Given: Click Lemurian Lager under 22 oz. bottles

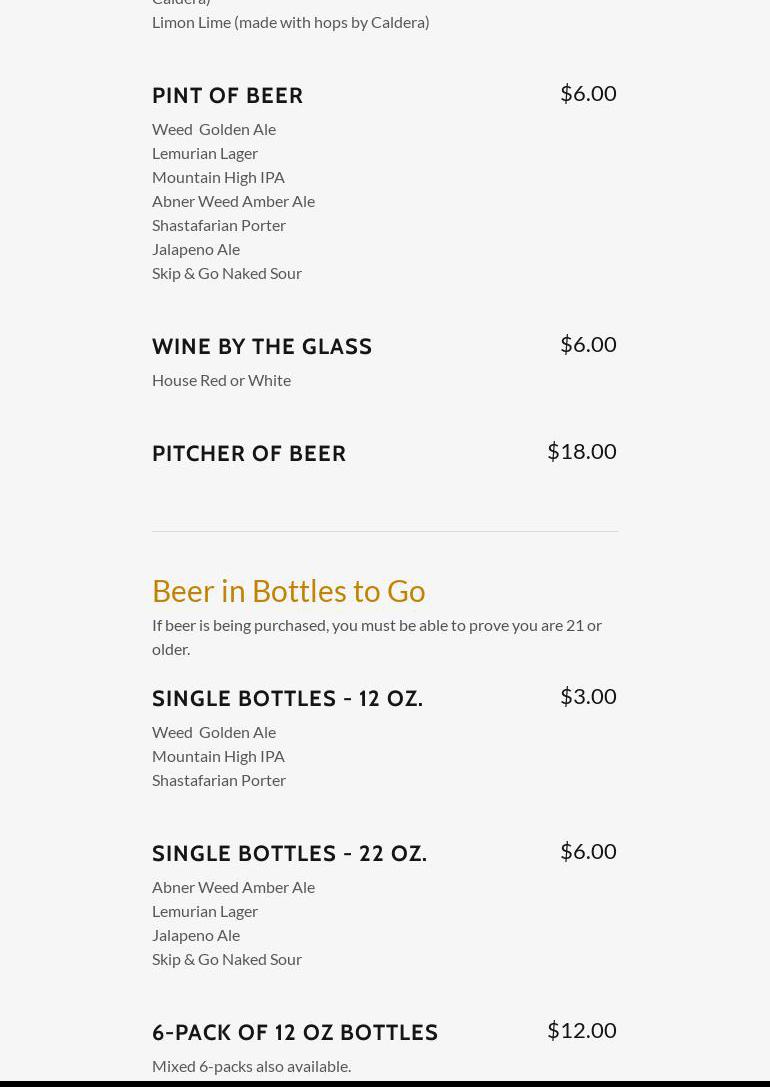Looking at the screenshot, I should click(205, 911).
